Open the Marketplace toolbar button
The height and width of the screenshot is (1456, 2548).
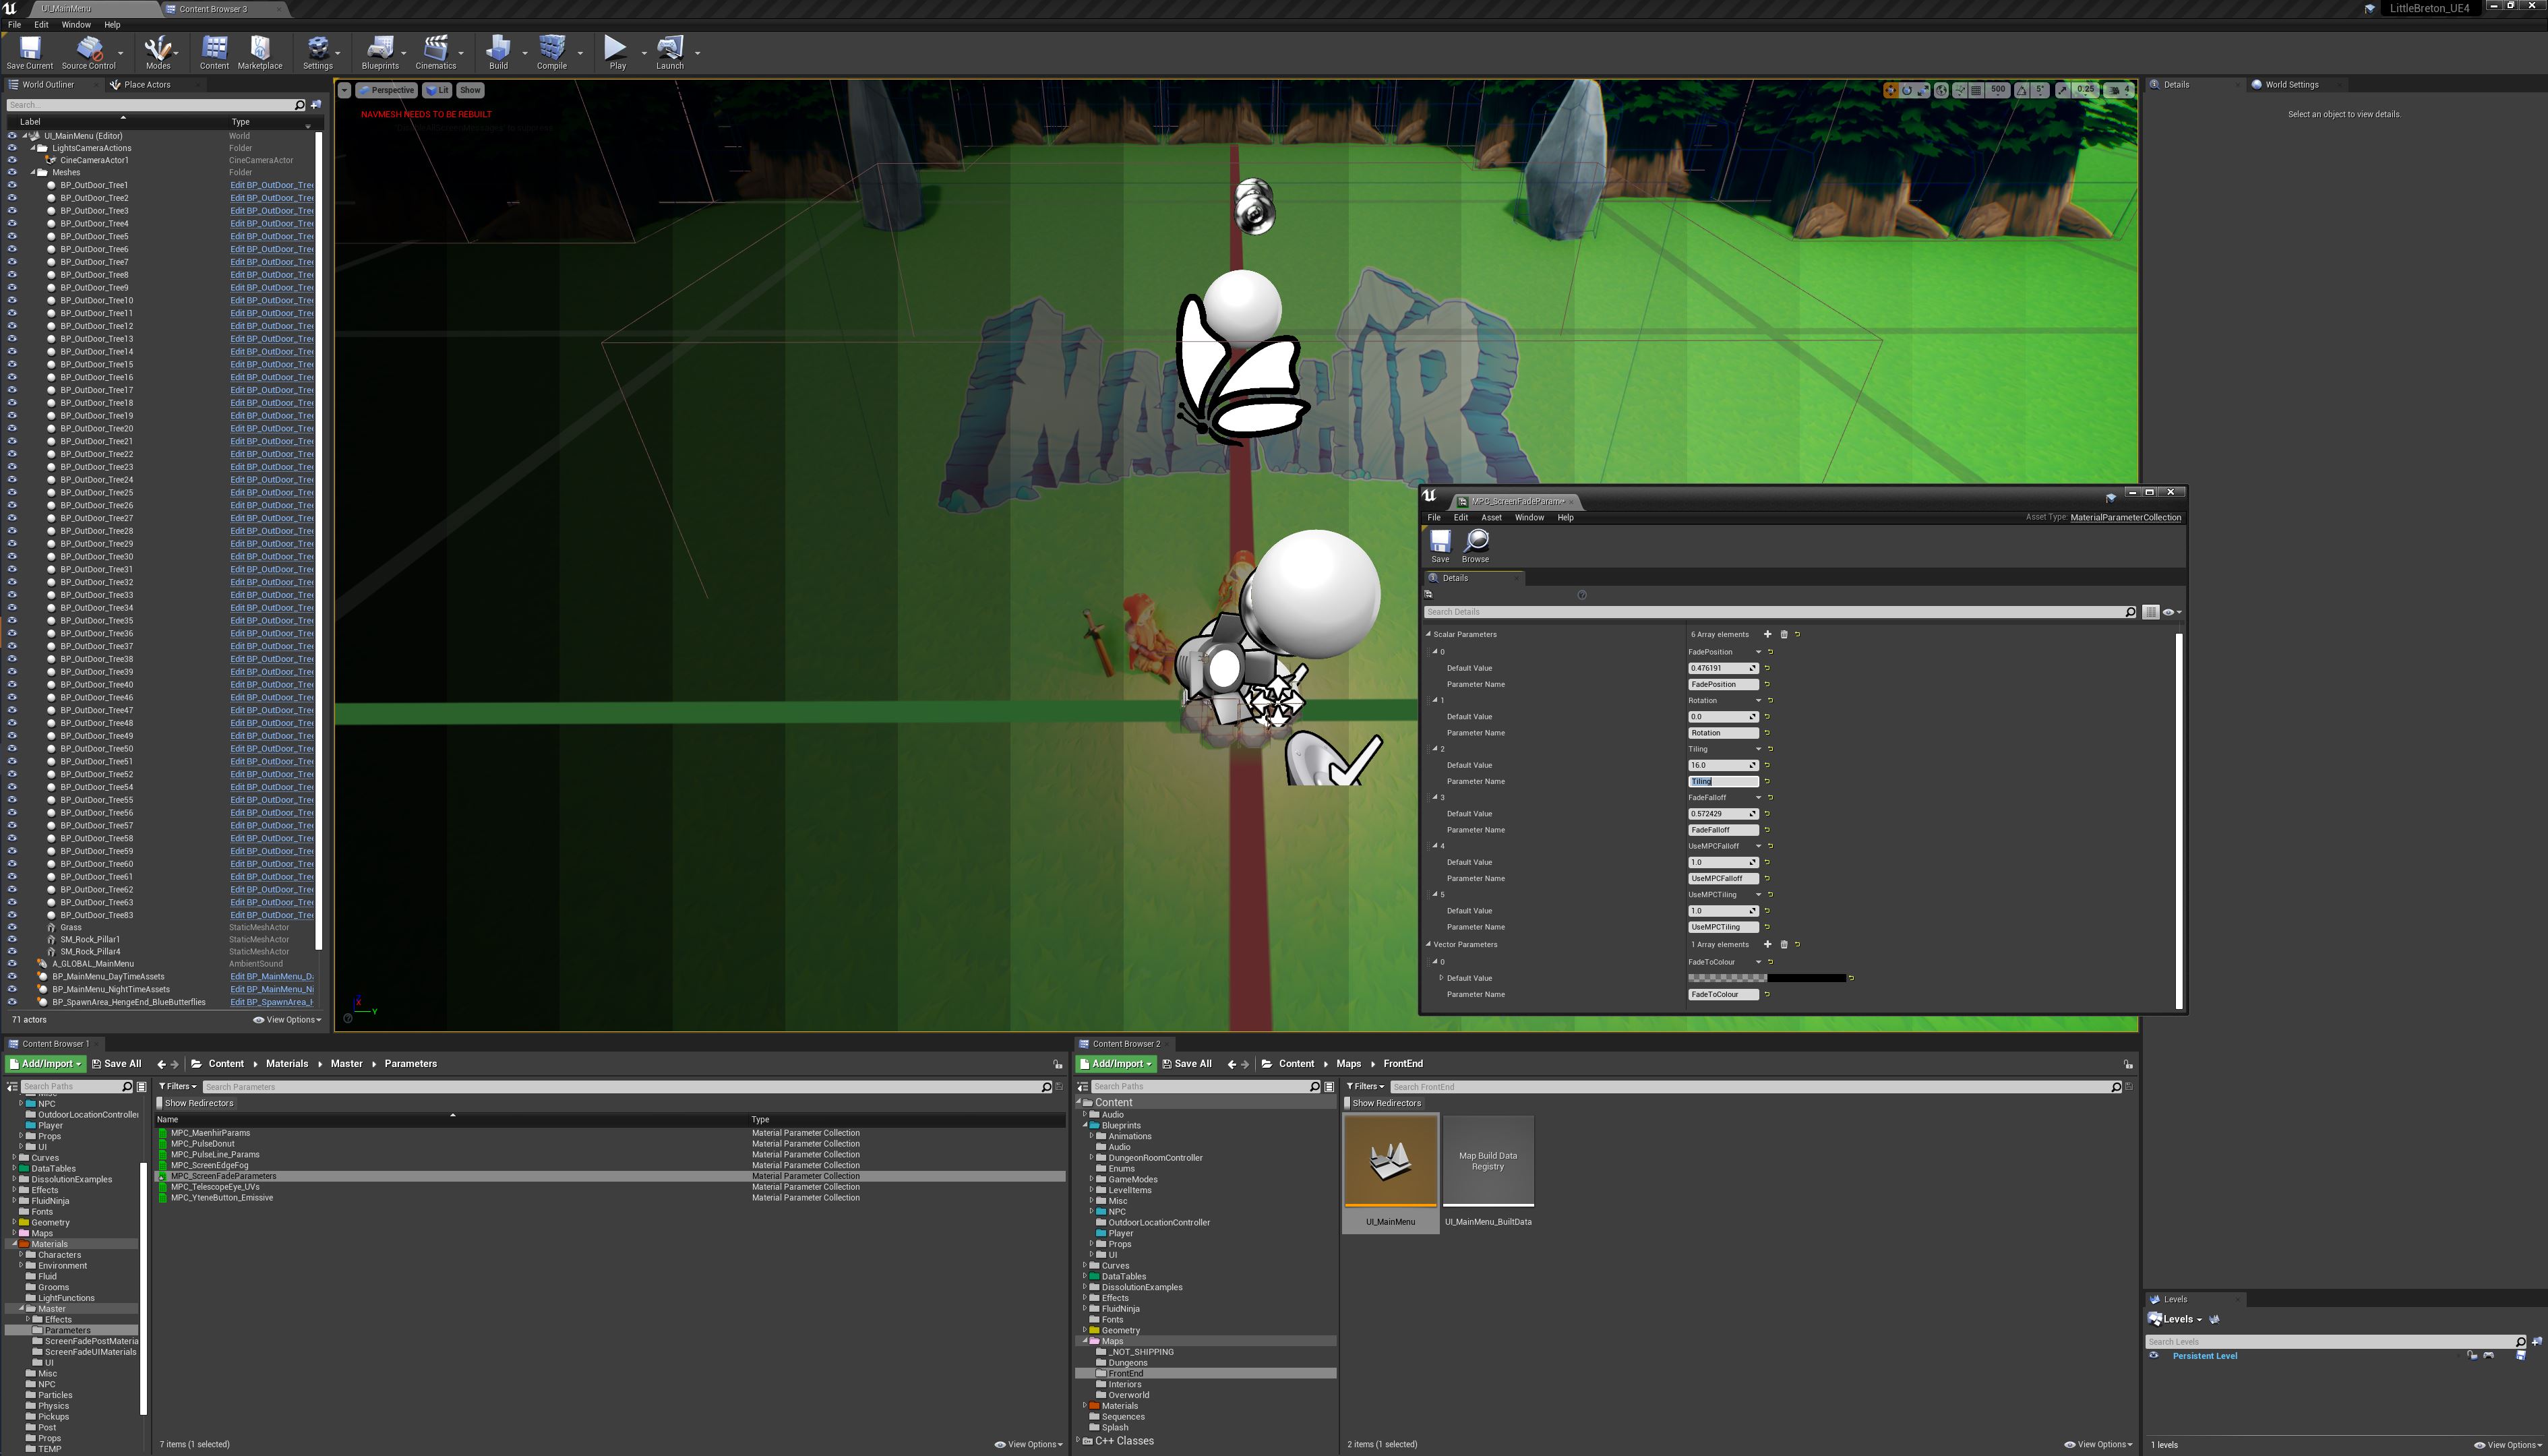tap(260, 54)
